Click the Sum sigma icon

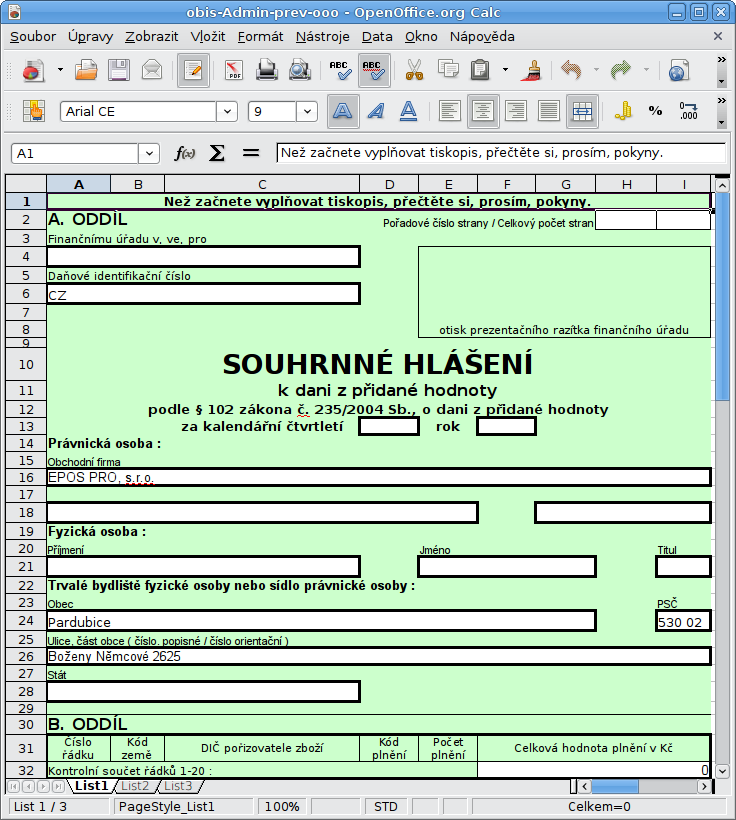coord(217,153)
